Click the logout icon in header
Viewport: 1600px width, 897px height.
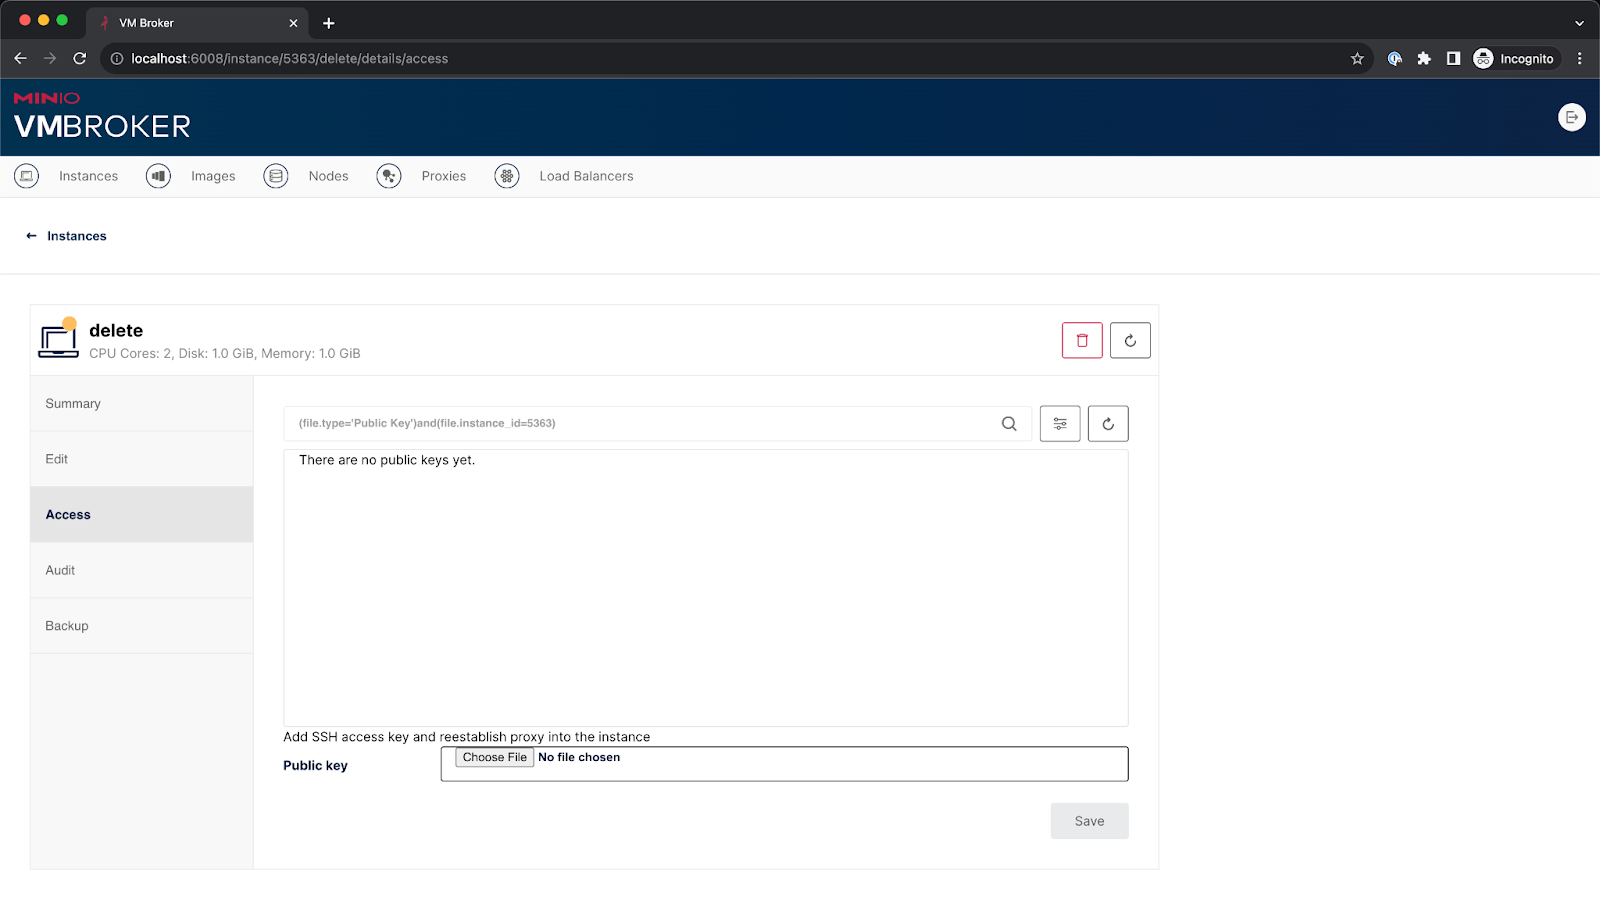[x=1571, y=118]
